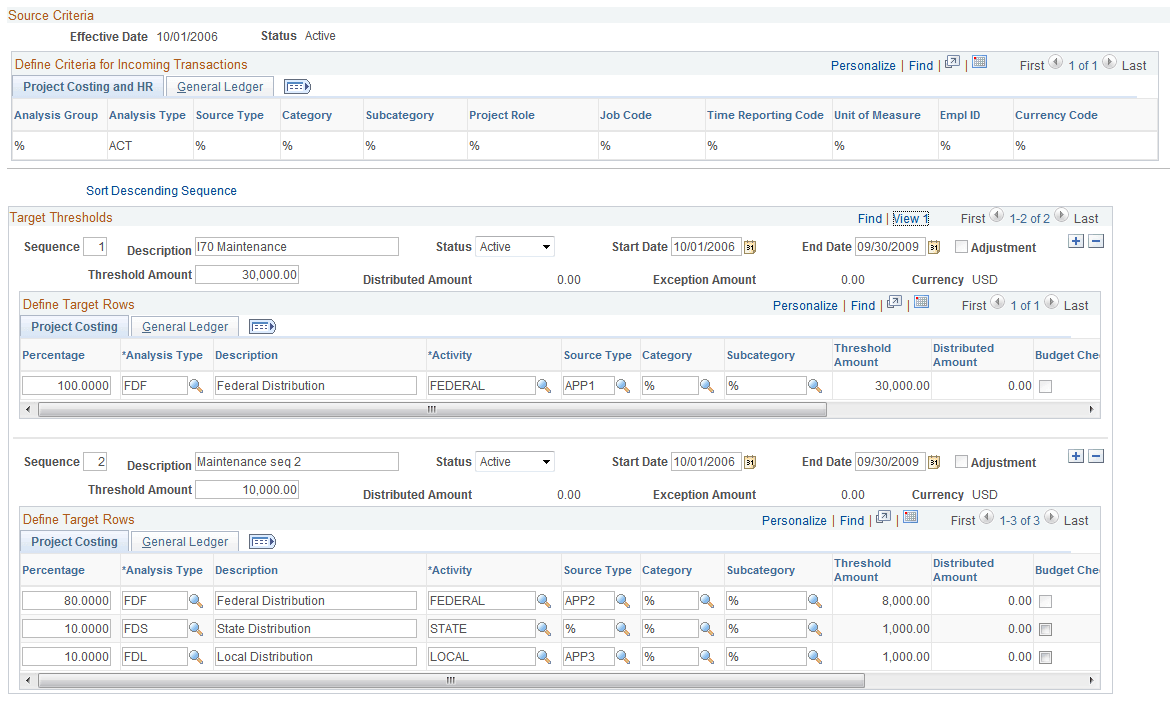Add a new Target Threshold row after Sequence 1
1176x707 pixels.
pyautogui.click(x=1076, y=241)
